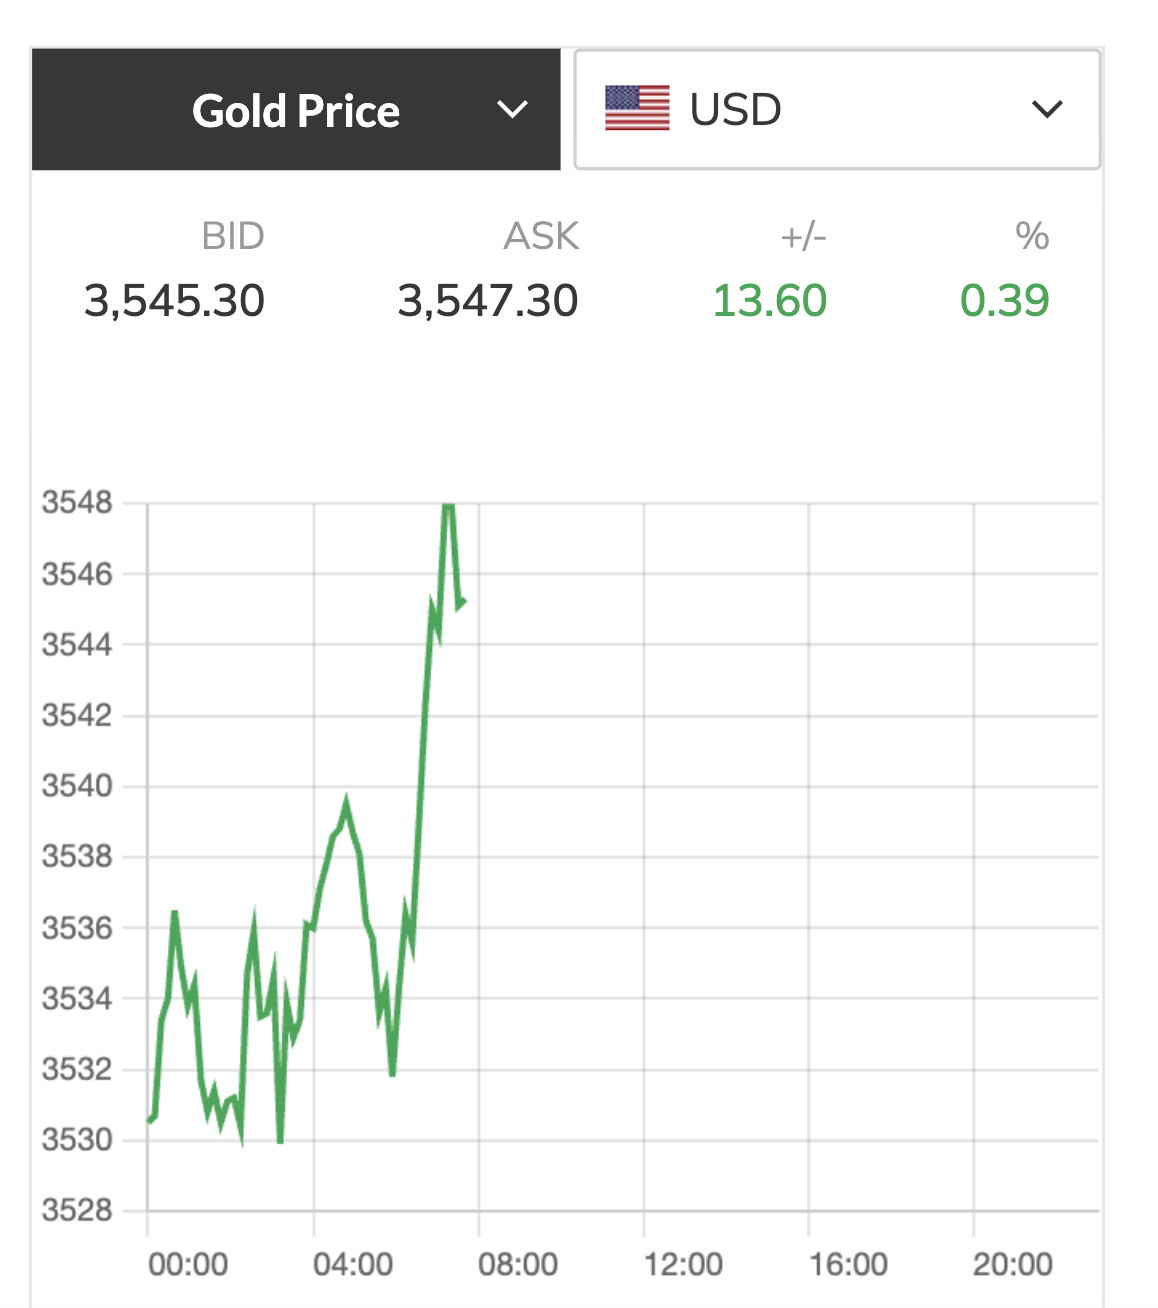
Task: Select the ASK column header
Action: click(541, 237)
